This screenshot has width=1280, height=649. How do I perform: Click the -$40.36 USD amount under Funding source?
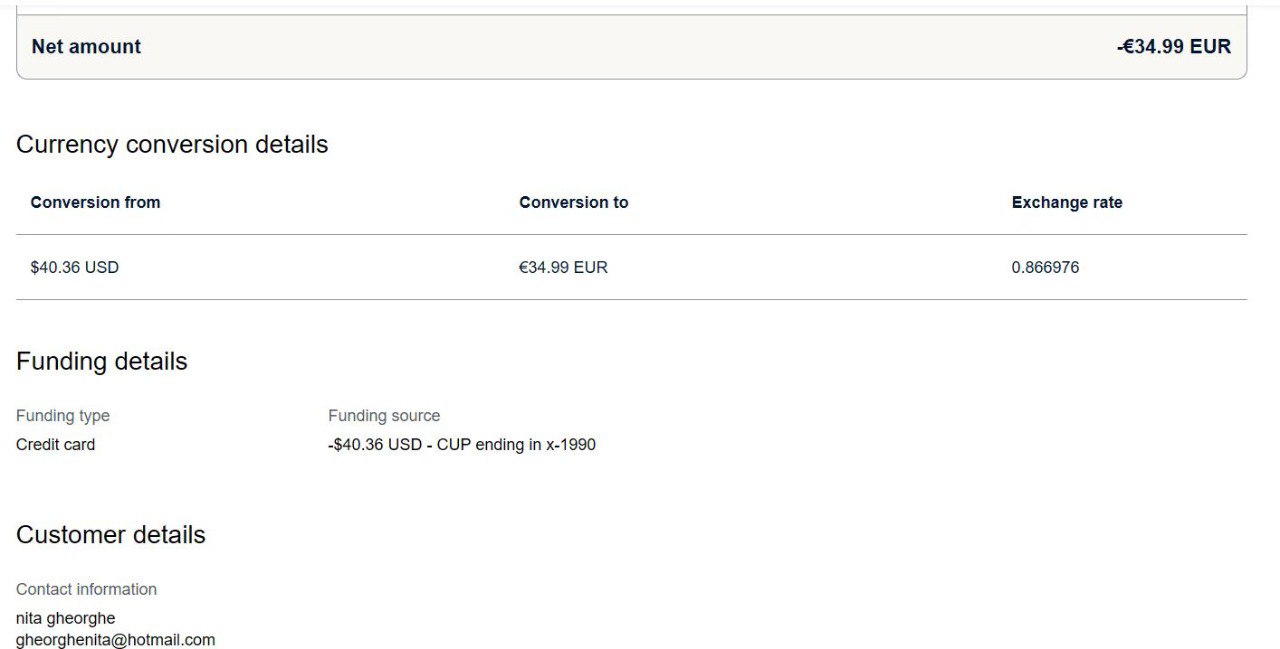tap(375, 445)
